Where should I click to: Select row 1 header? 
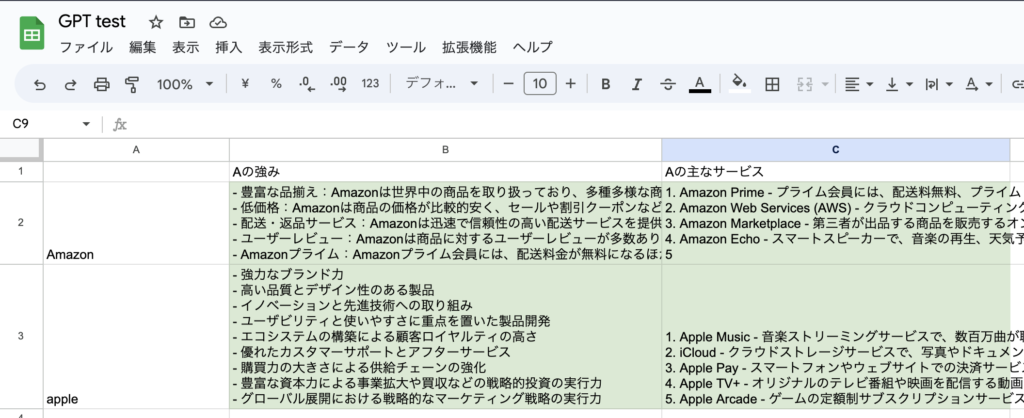[x=21, y=171]
